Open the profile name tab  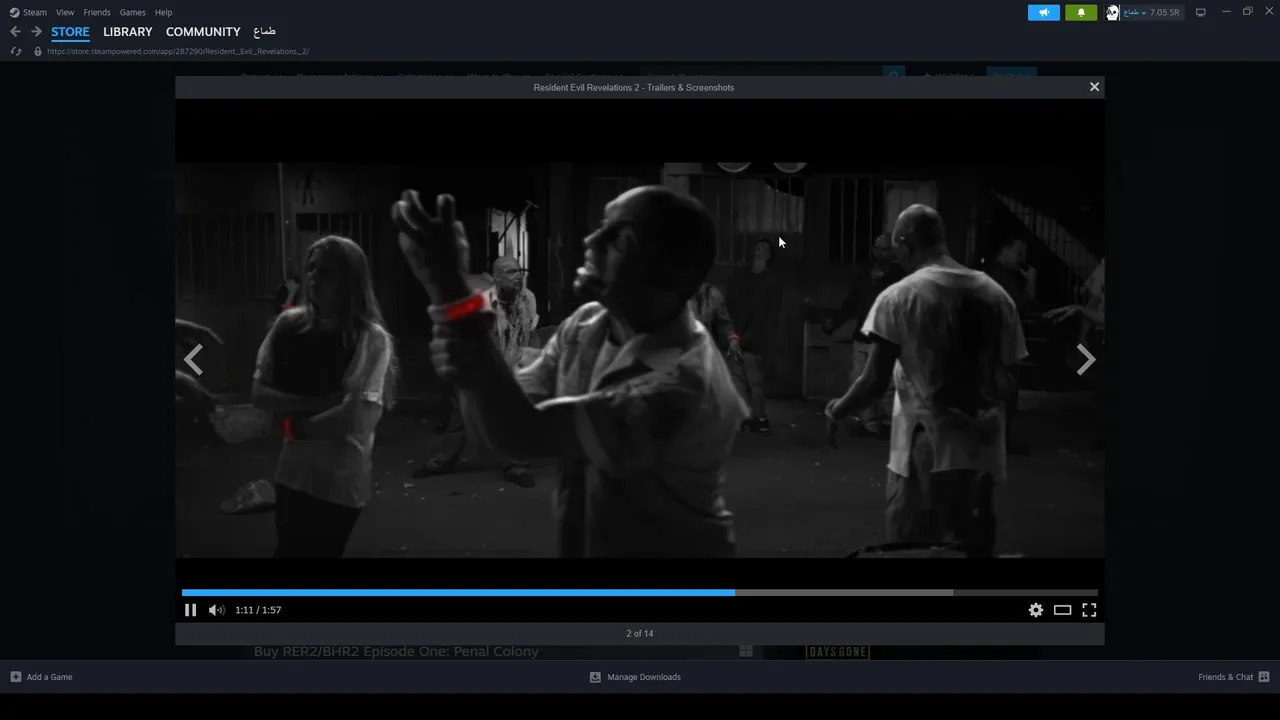(x=265, y=32)
